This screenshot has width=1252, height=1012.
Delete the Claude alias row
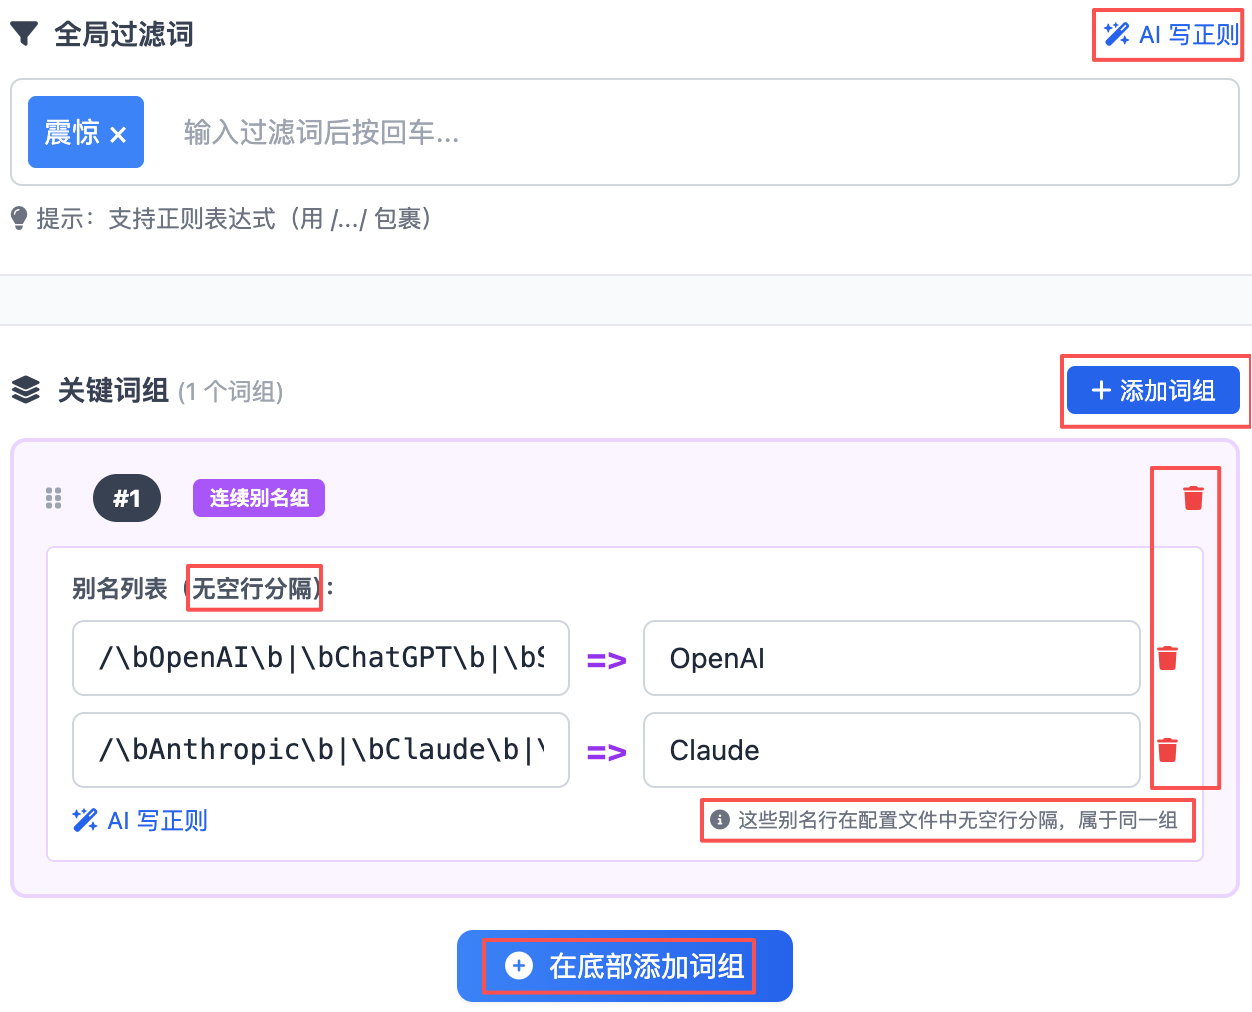(1167, 750)
